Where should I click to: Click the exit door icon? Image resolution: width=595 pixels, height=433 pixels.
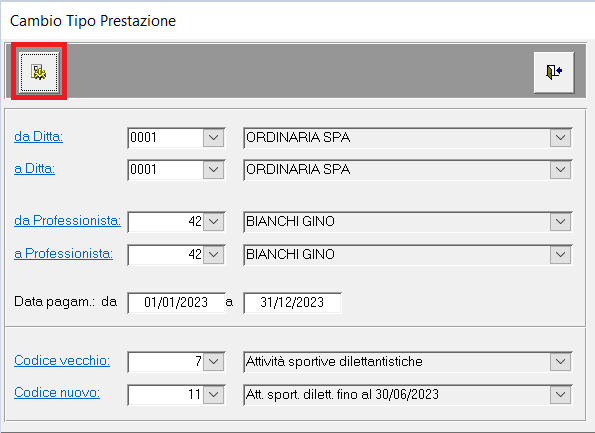tap(554, 72)
